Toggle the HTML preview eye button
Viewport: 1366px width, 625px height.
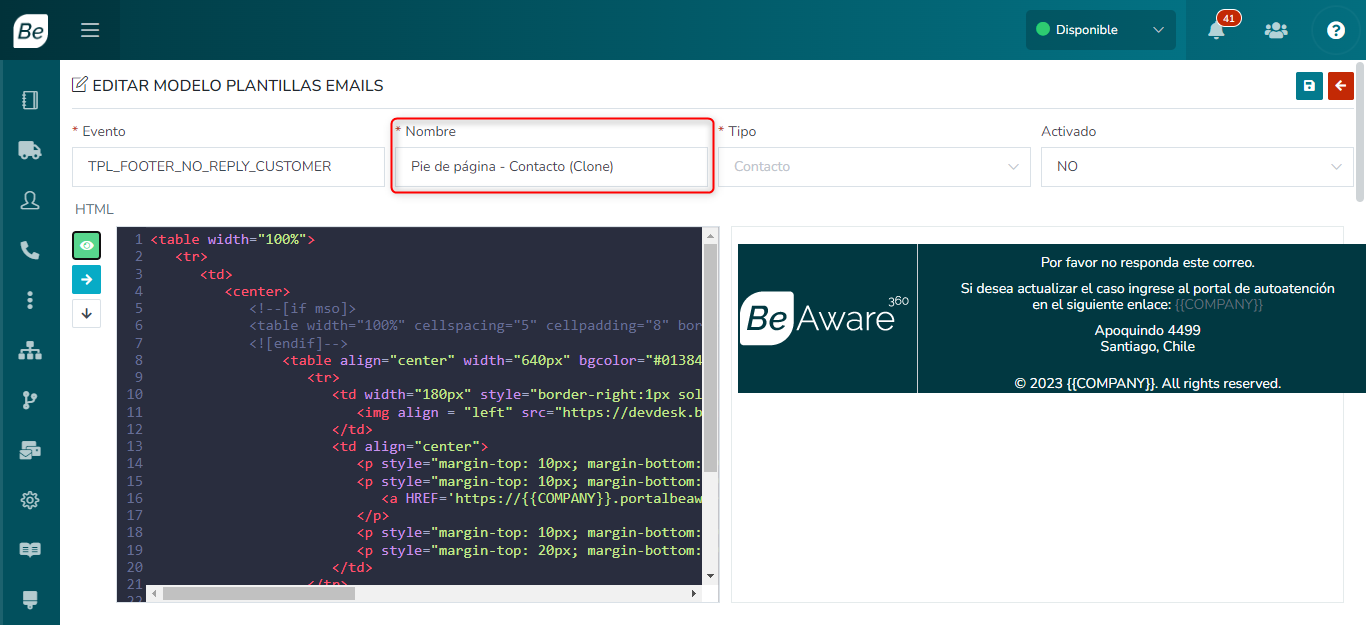coord(87,246)
